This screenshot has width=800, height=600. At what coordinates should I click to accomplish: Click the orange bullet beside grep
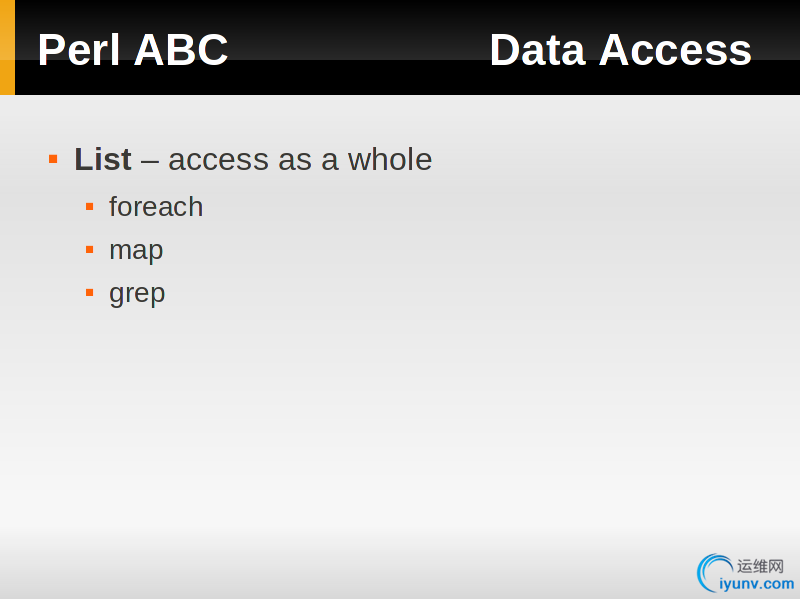click(90, 292)
